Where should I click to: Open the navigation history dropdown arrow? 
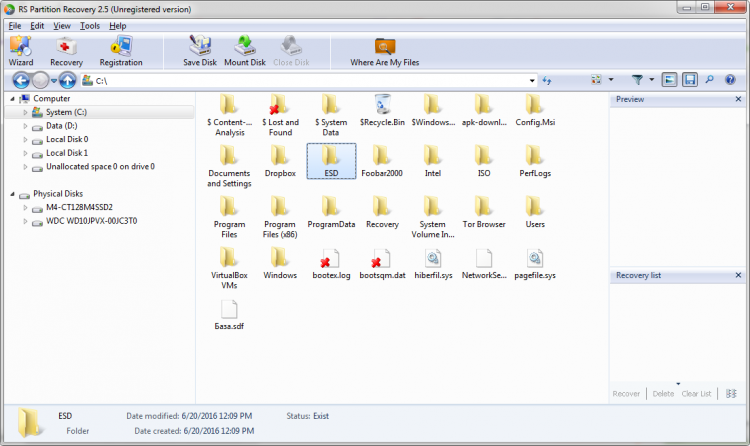pos(54,80)
